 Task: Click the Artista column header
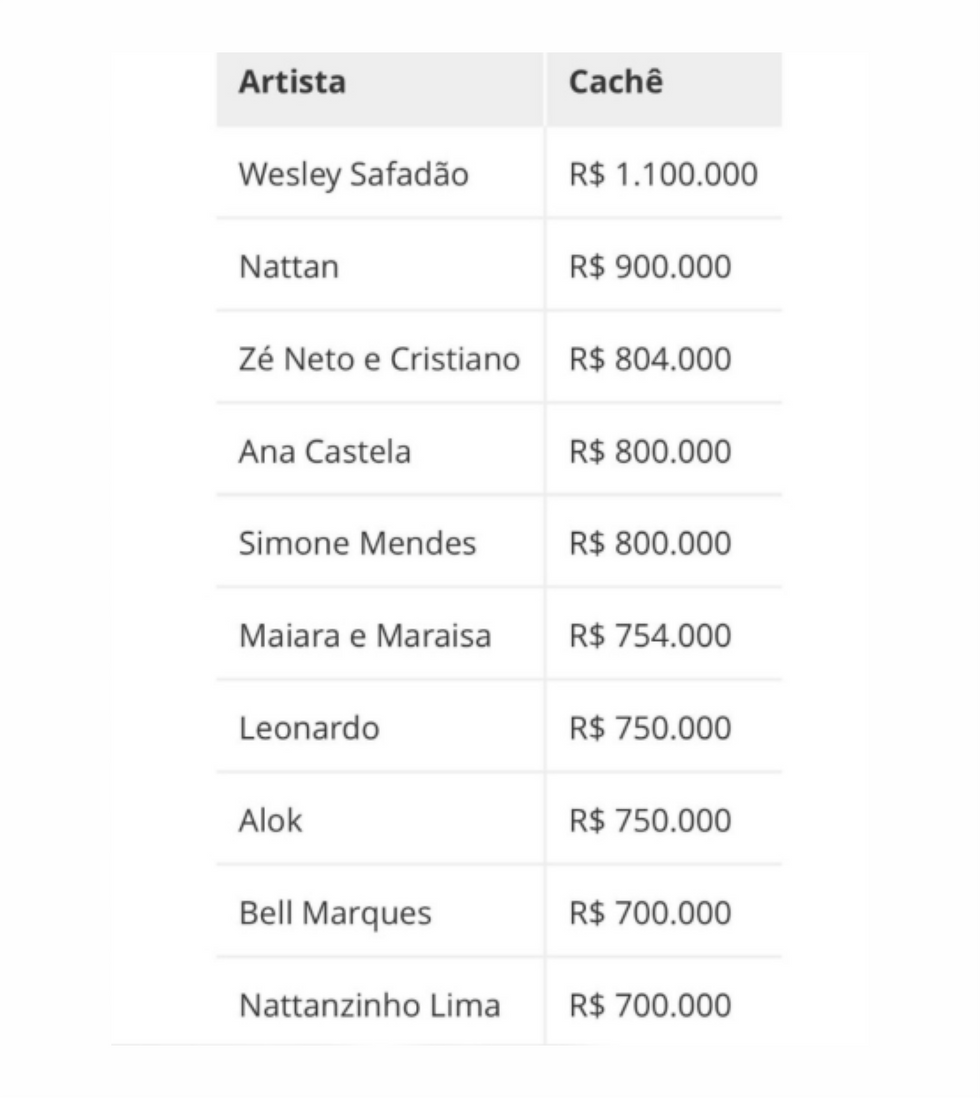[292, 83]
